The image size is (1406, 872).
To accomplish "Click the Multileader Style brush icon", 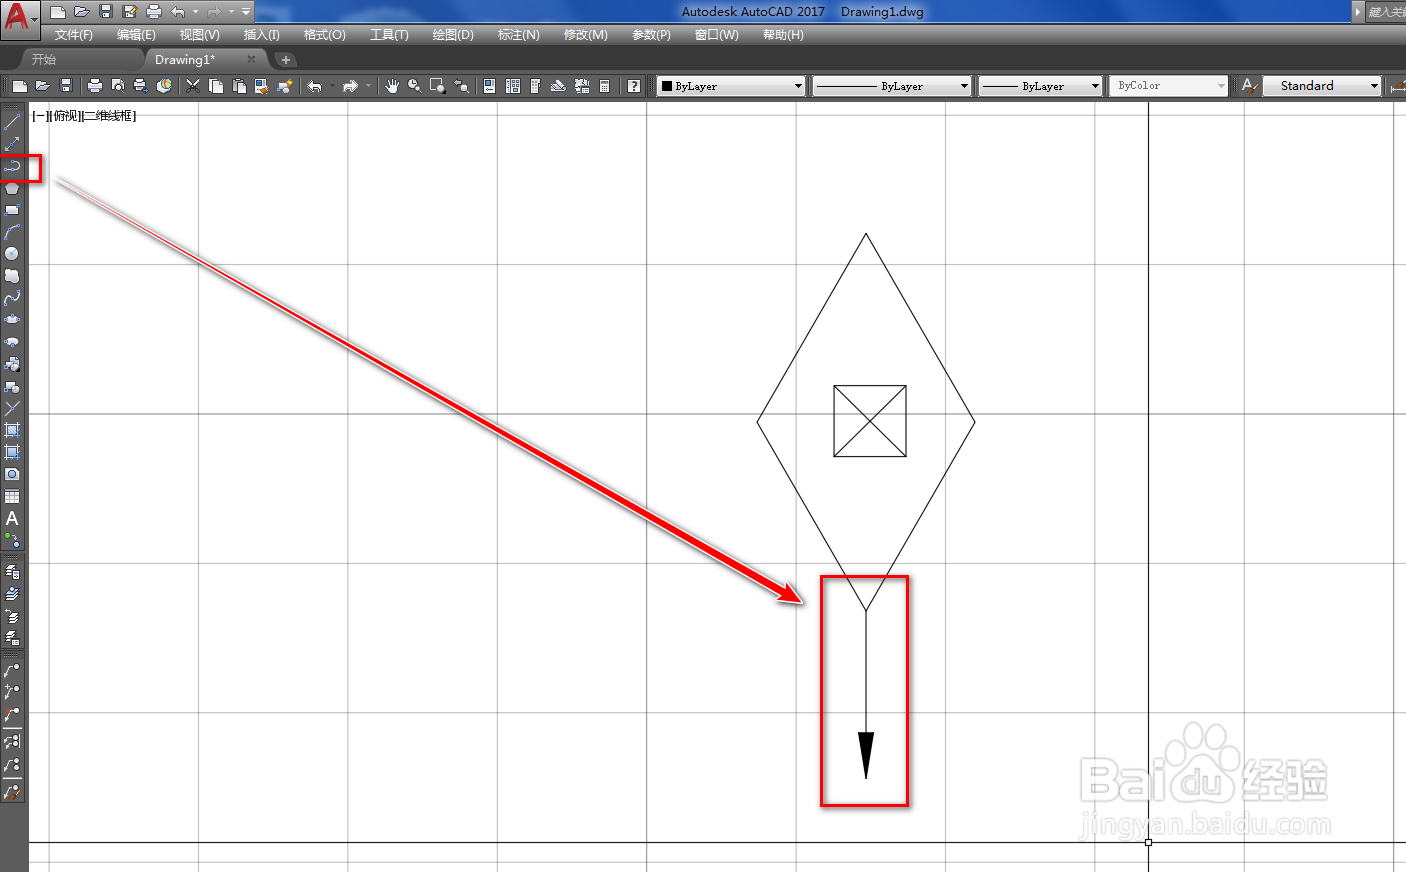I will point(12,792).
